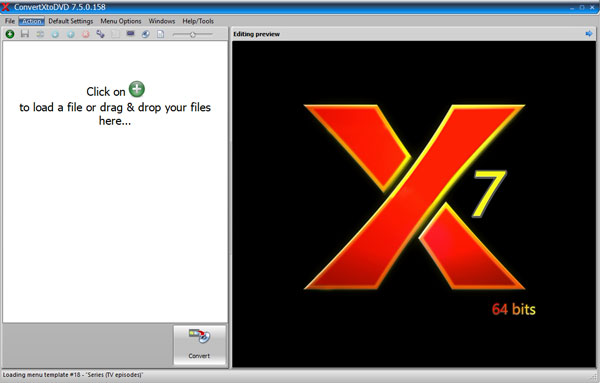Click the 'Loading menu template #18' status text
Image resolution: width=600 pixels, height=383 pixels.
[x=73, y=375]
